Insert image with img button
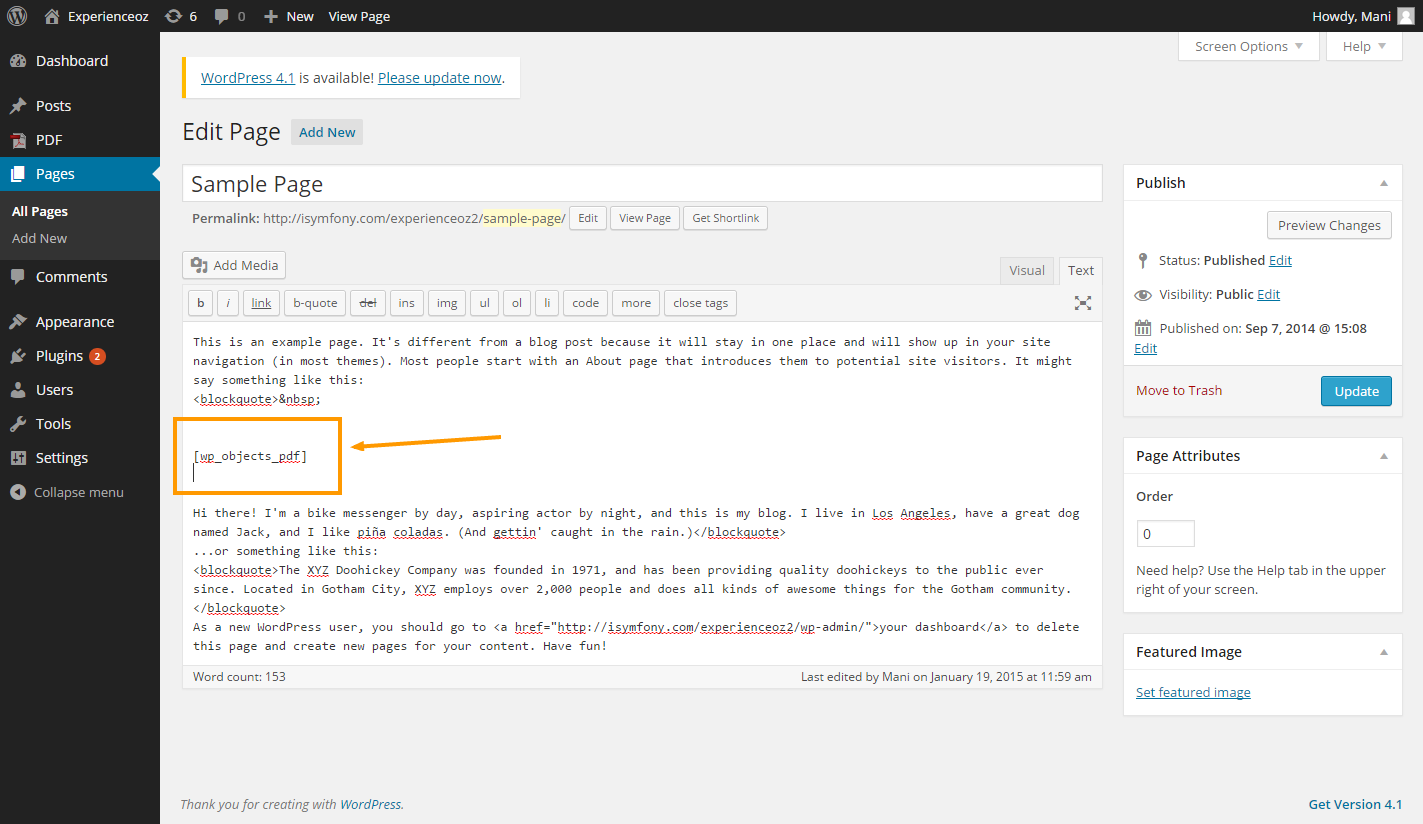Image resolution: width=1423 pixels, height=824 pixels. 447,303
